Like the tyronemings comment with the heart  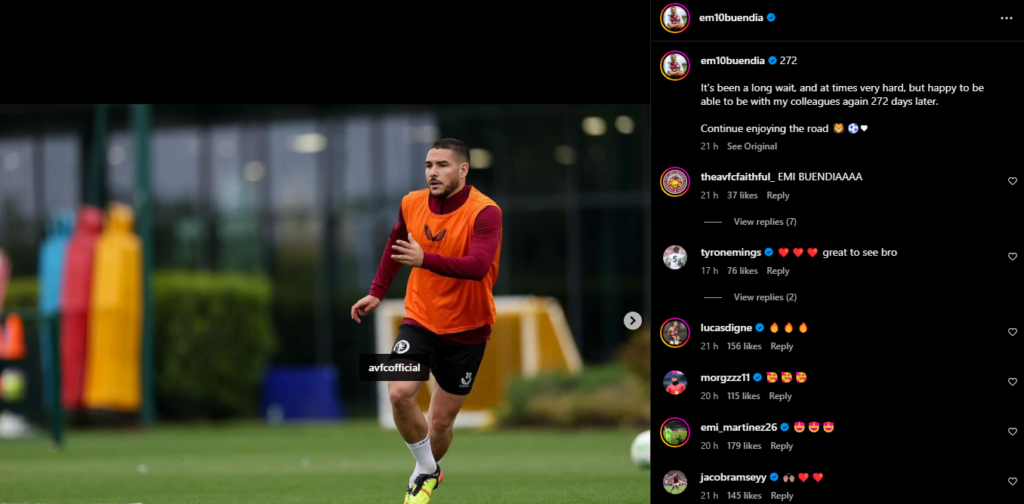pos(1012,257)
